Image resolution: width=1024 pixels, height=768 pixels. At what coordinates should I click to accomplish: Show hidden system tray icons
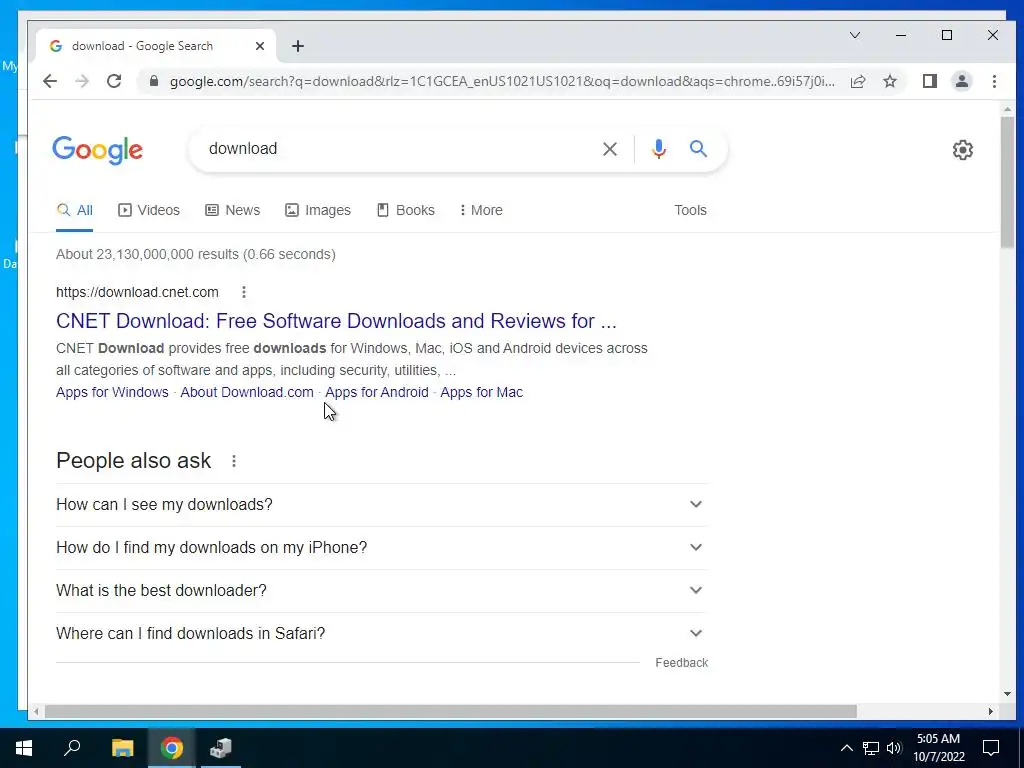coord(846,748)
